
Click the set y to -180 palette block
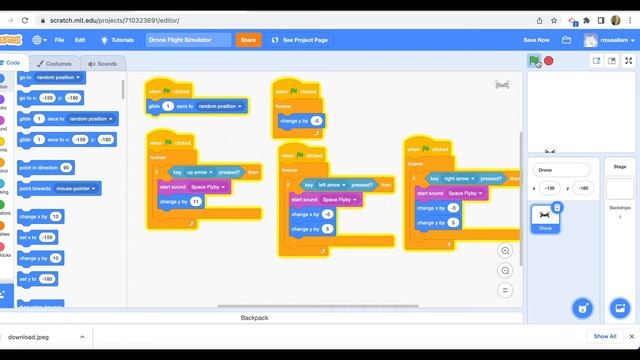38,279
